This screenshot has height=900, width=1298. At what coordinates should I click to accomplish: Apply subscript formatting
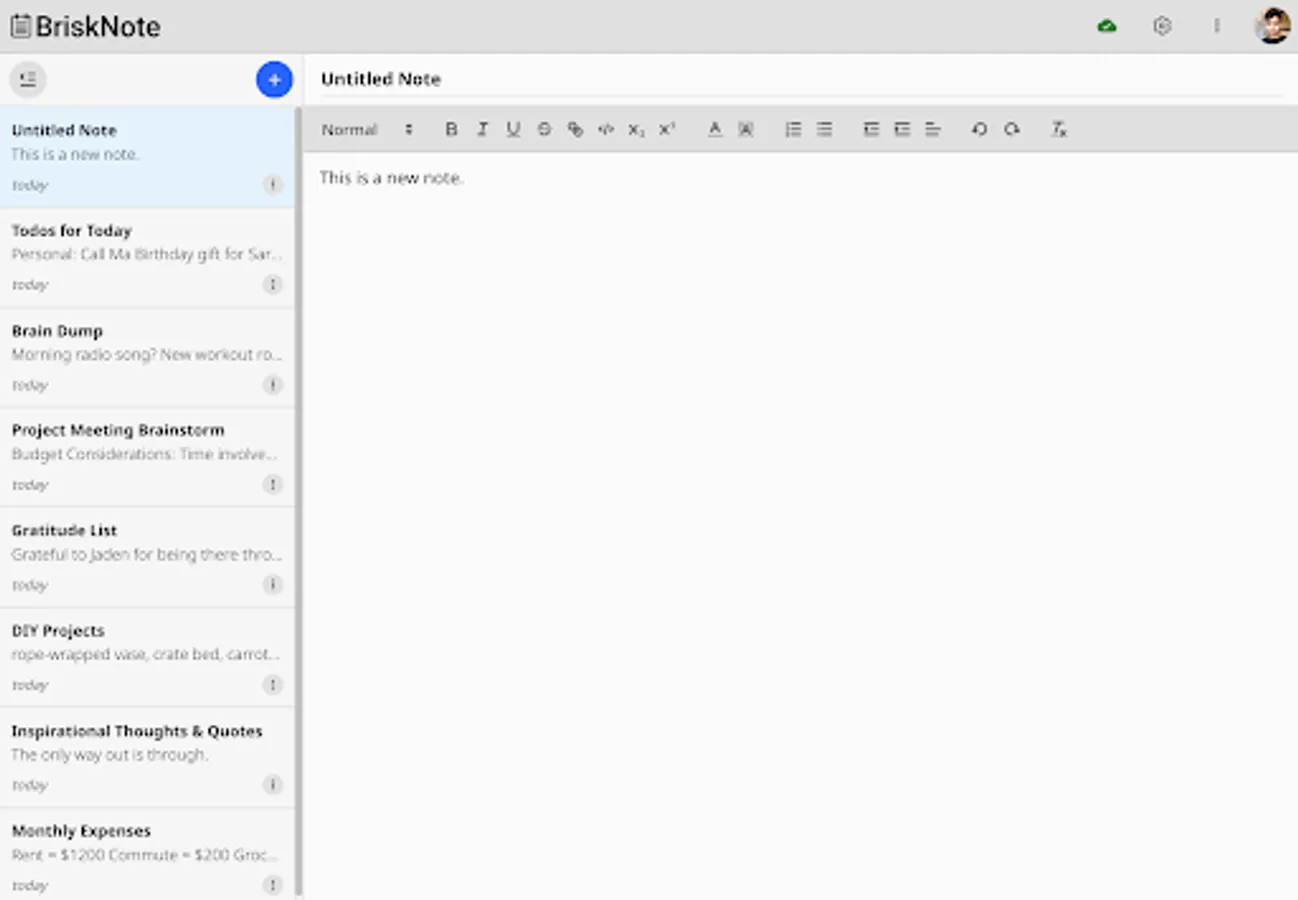click(x=635, y=129)
